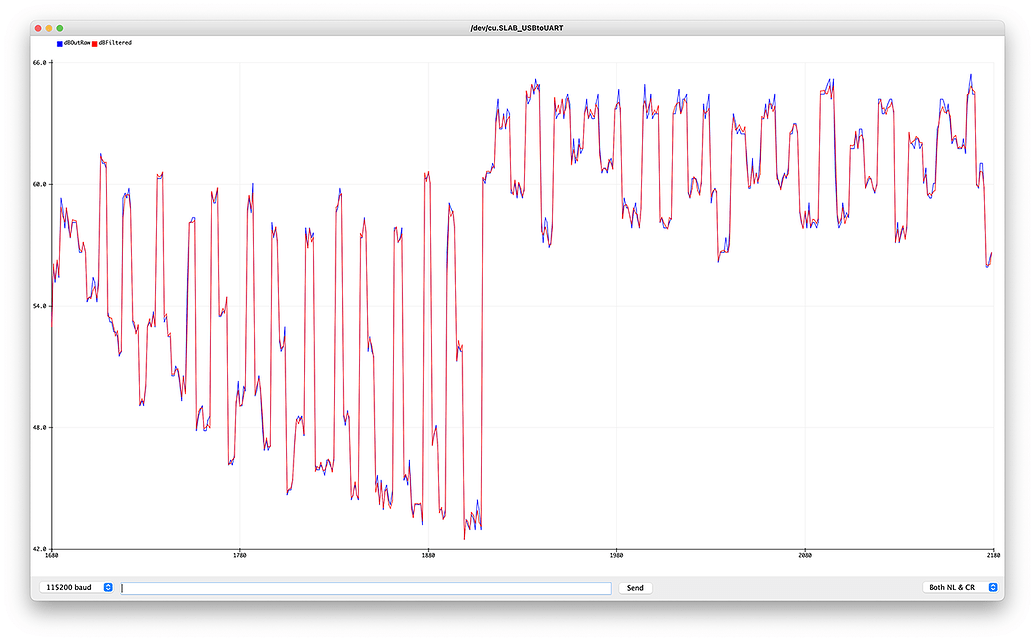Image resolution: width=1035 pixels, height=640 pixels.
Task: Click the blue arrows of baud selector
Action: [108, 587]
